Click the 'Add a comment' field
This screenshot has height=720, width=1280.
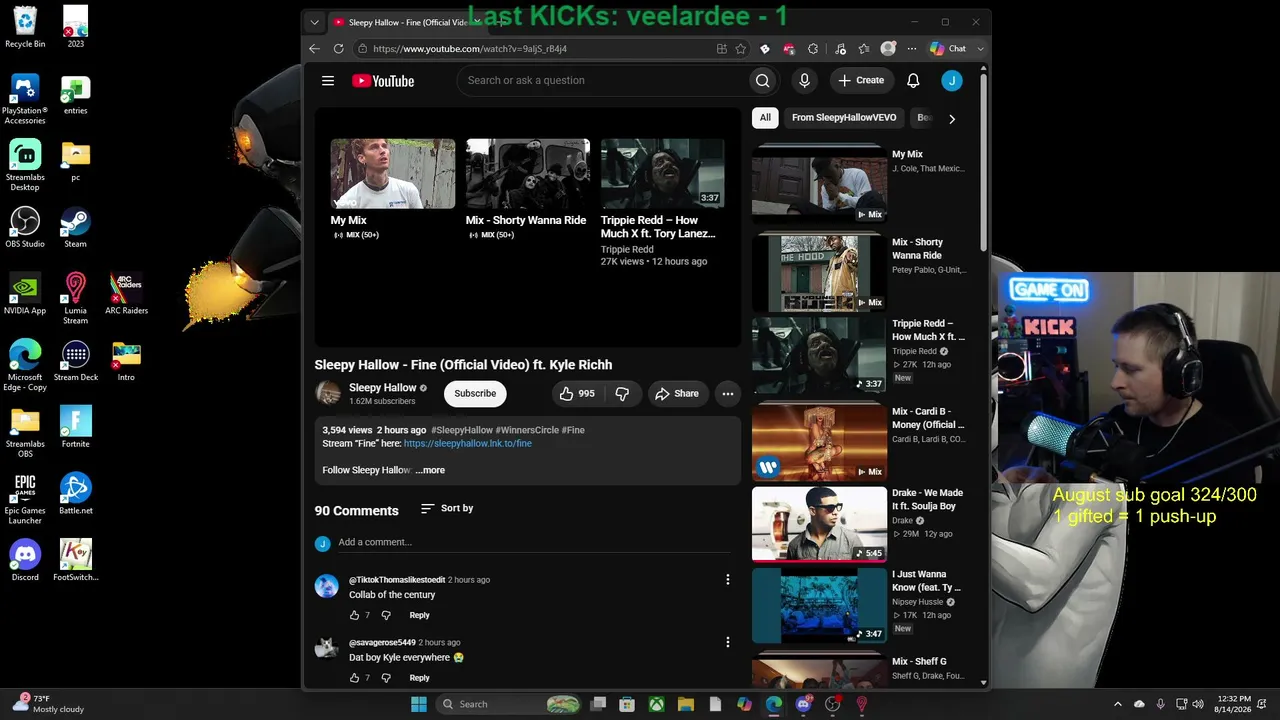pyautogui.click(x=535, y=543)
